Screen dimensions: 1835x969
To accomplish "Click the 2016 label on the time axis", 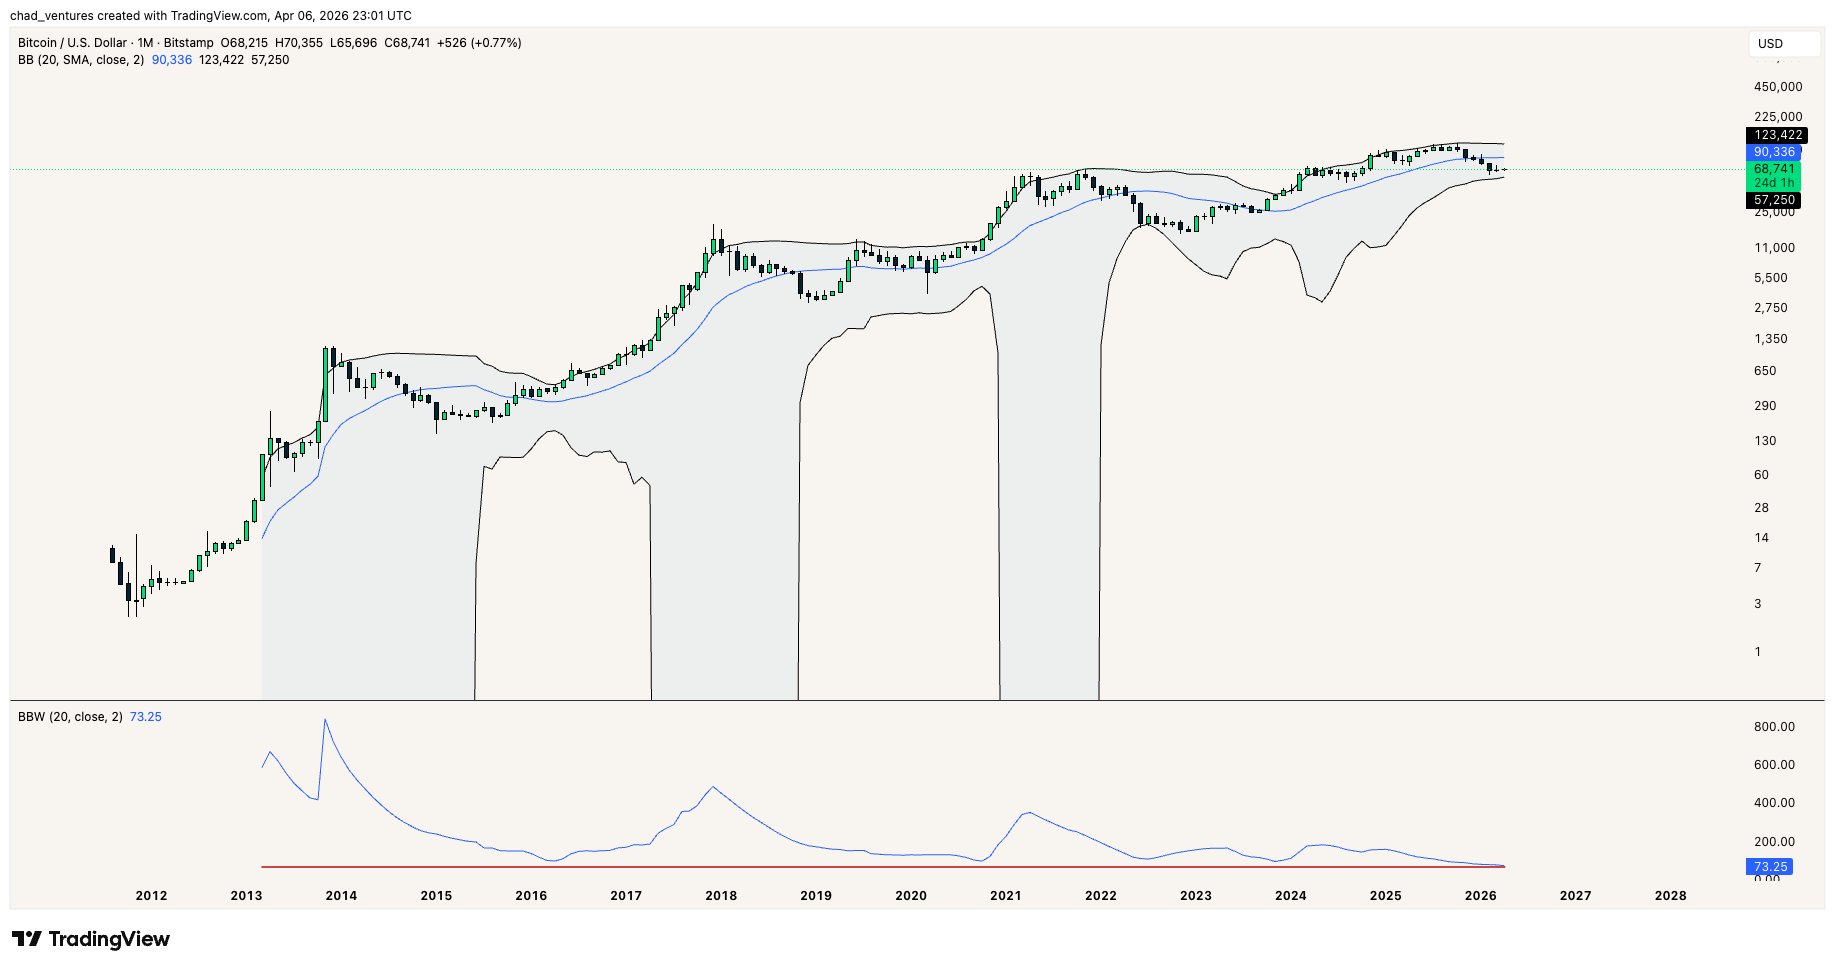I will pos(531,896).
